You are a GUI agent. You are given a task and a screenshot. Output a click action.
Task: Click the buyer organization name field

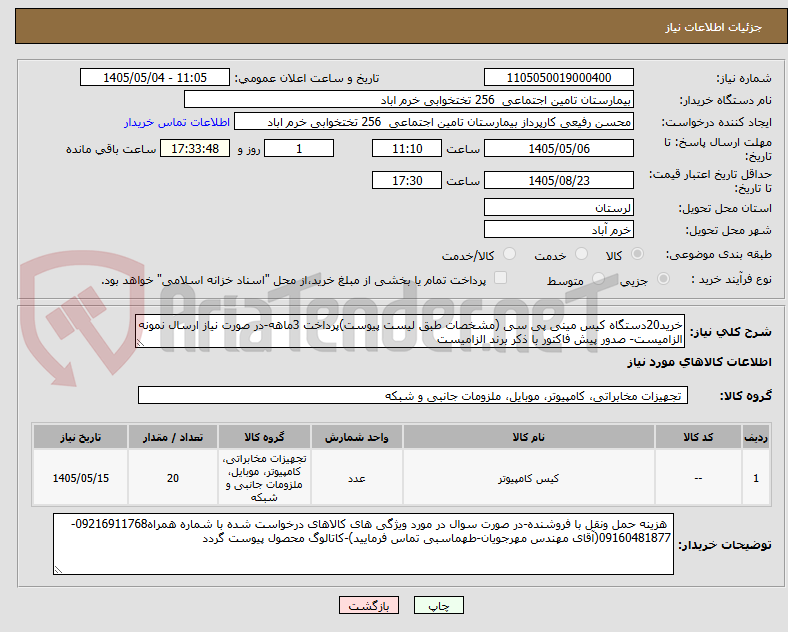tap(409, 99)
